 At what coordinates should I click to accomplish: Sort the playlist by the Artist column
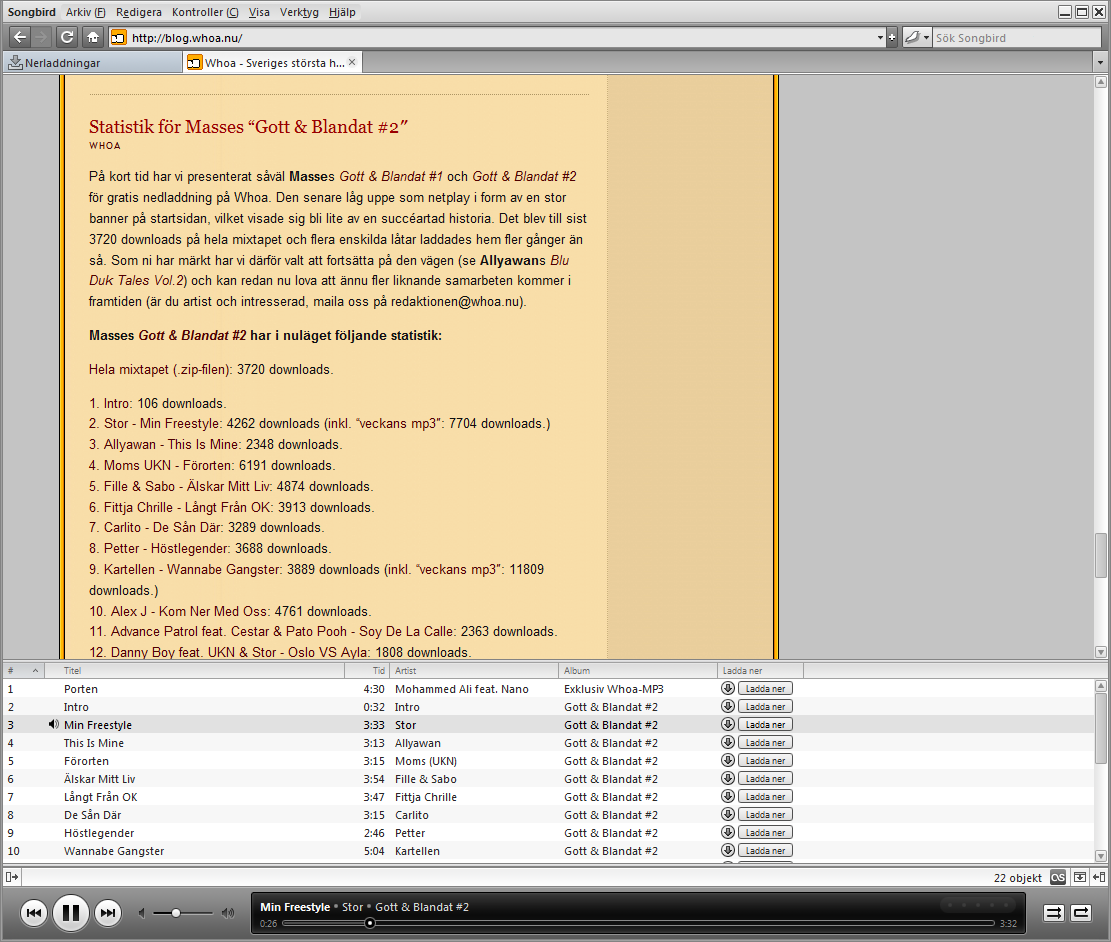(475, 671)
